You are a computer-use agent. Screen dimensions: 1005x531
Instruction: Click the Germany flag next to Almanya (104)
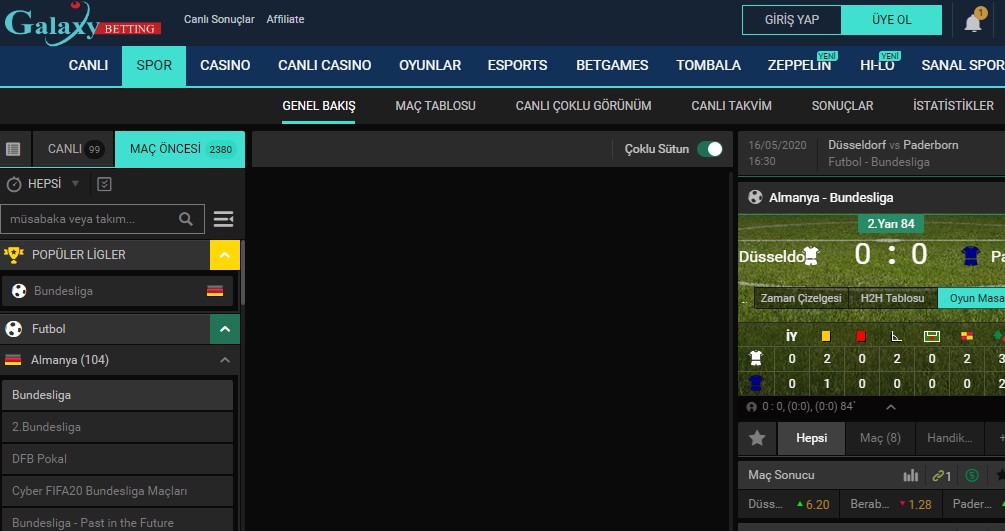(x=13, y=360)
